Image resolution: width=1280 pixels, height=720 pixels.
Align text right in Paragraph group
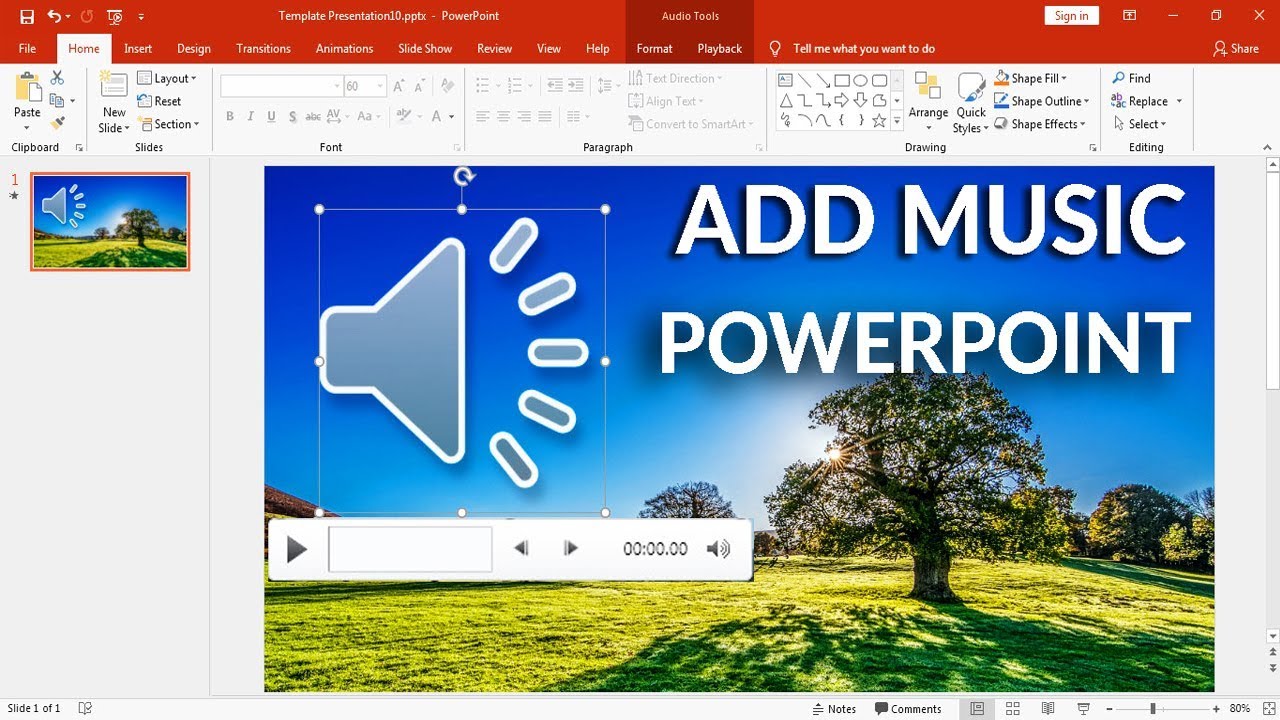tap(524, 116)
